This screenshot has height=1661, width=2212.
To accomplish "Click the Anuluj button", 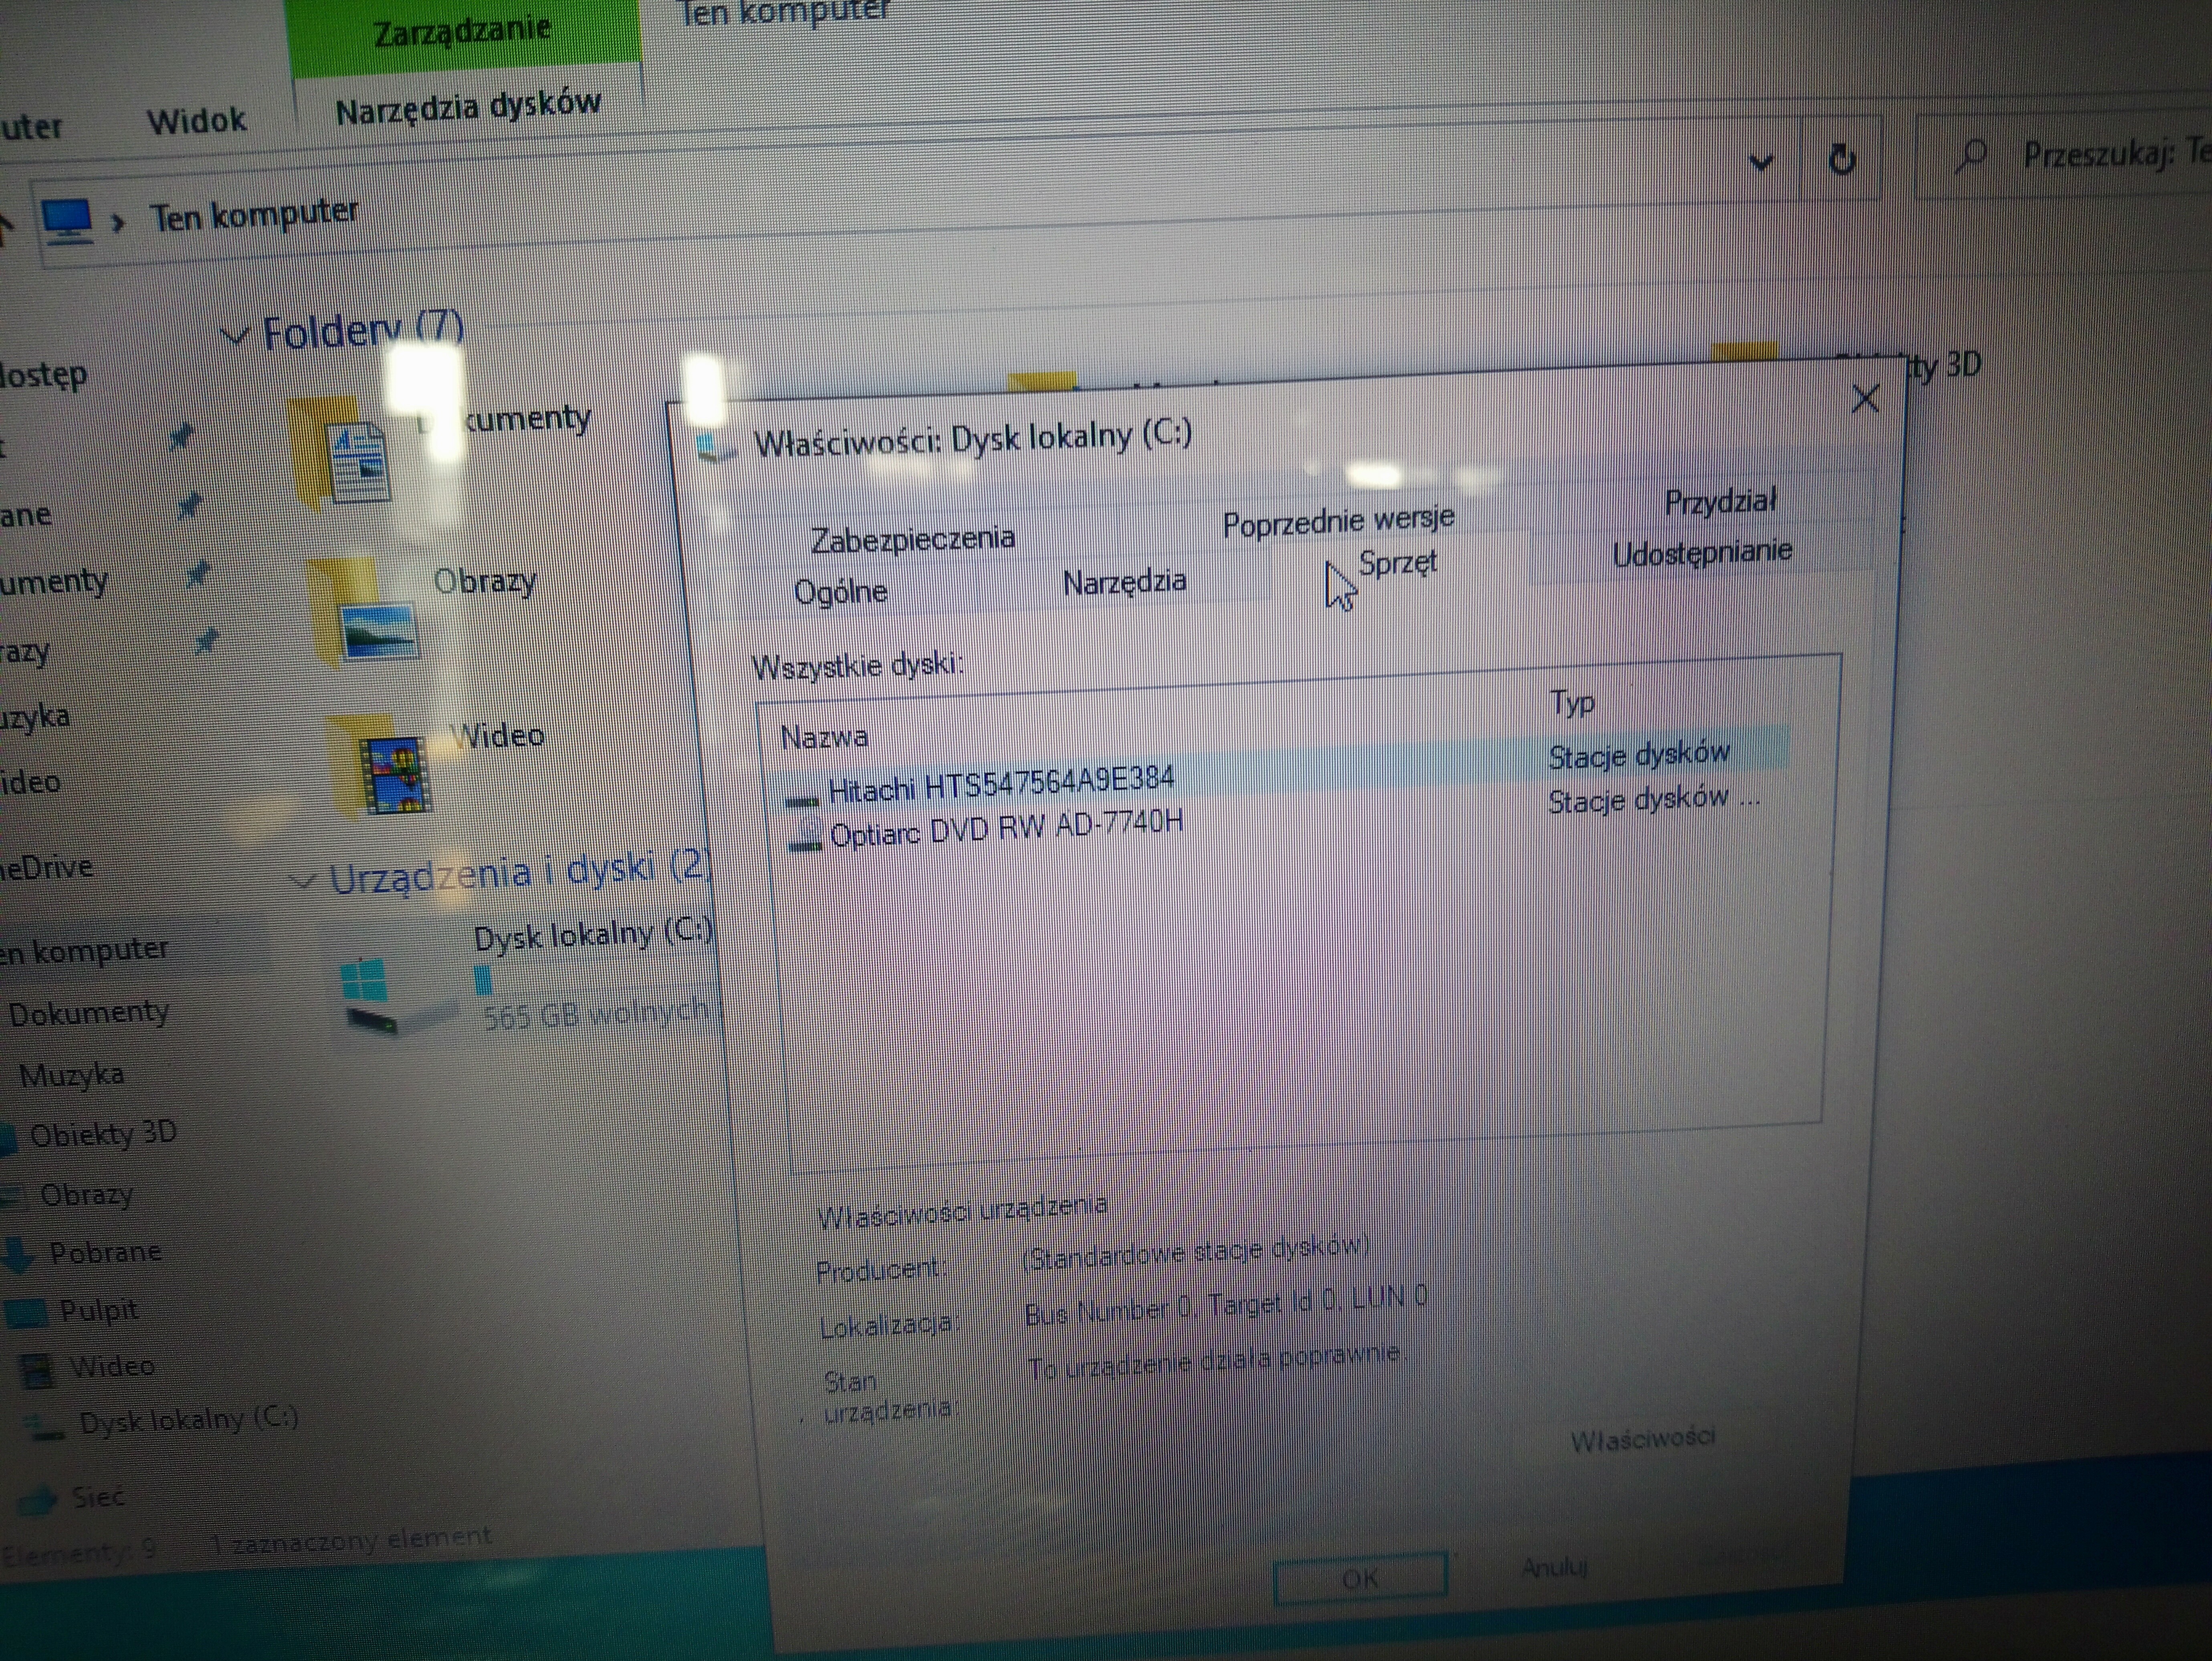I will (1554, 1566).
